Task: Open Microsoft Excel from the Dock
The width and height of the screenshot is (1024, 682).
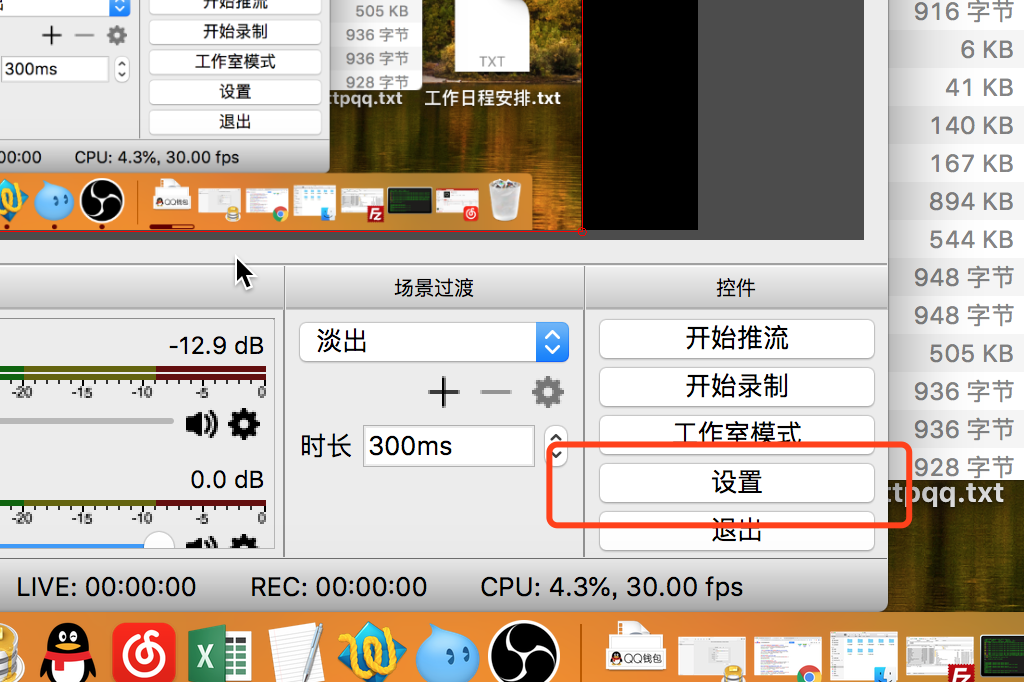Action: [x=219, y=653]
